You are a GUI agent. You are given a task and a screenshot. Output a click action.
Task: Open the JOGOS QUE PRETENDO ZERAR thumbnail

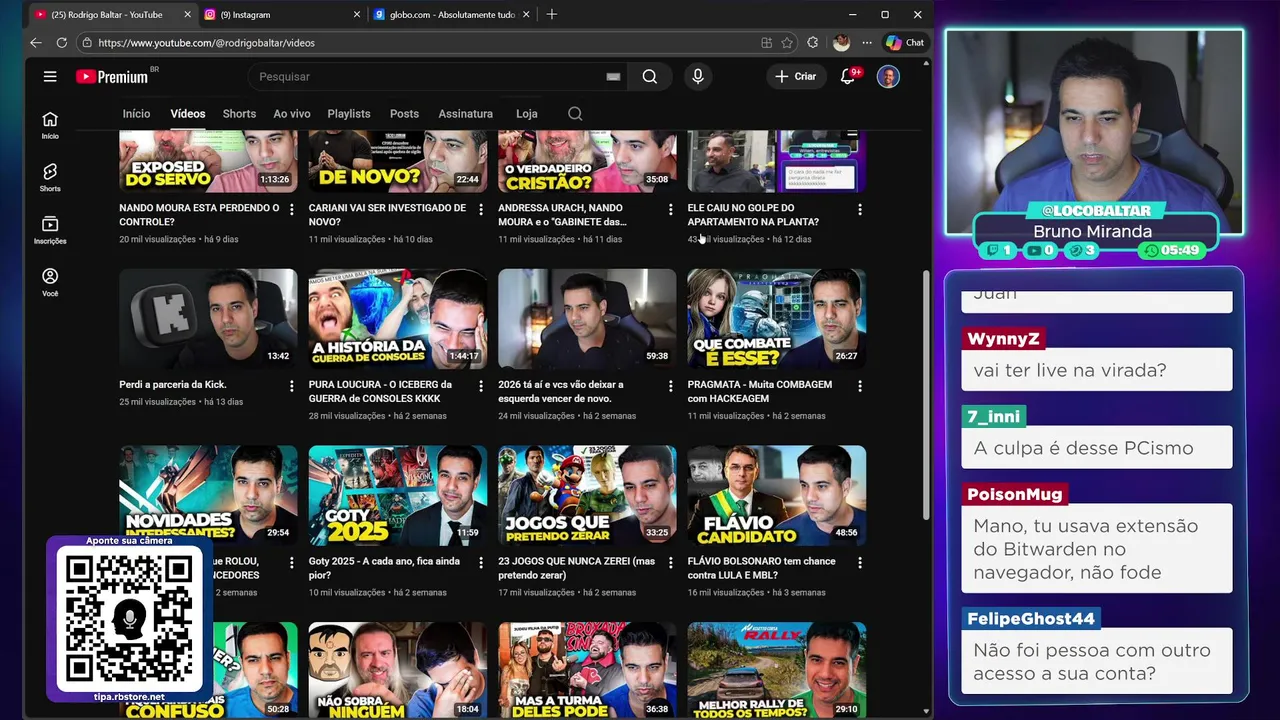click(x=587, y=495)
